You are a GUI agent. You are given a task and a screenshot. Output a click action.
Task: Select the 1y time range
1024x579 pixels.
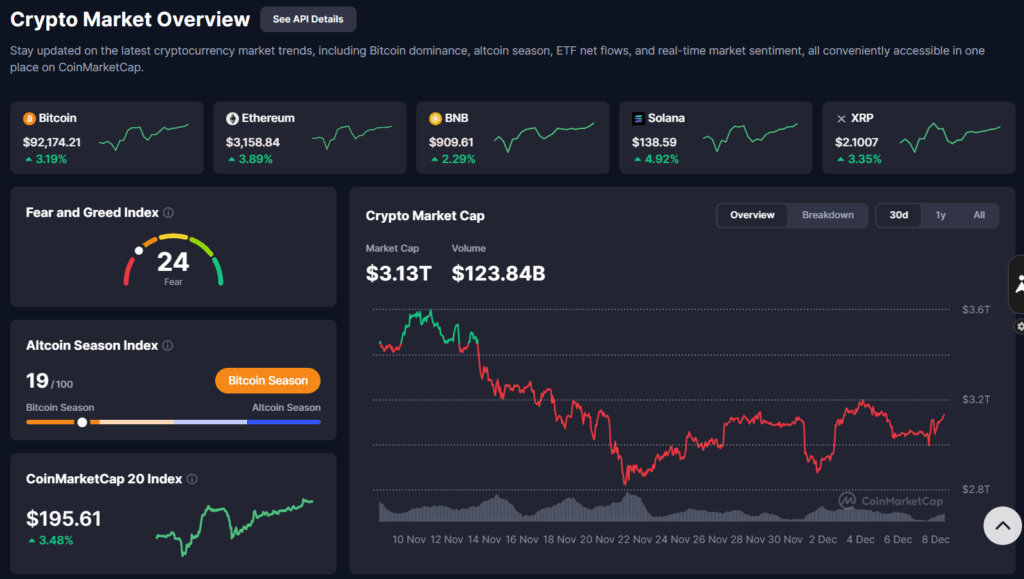coord(940,215)
